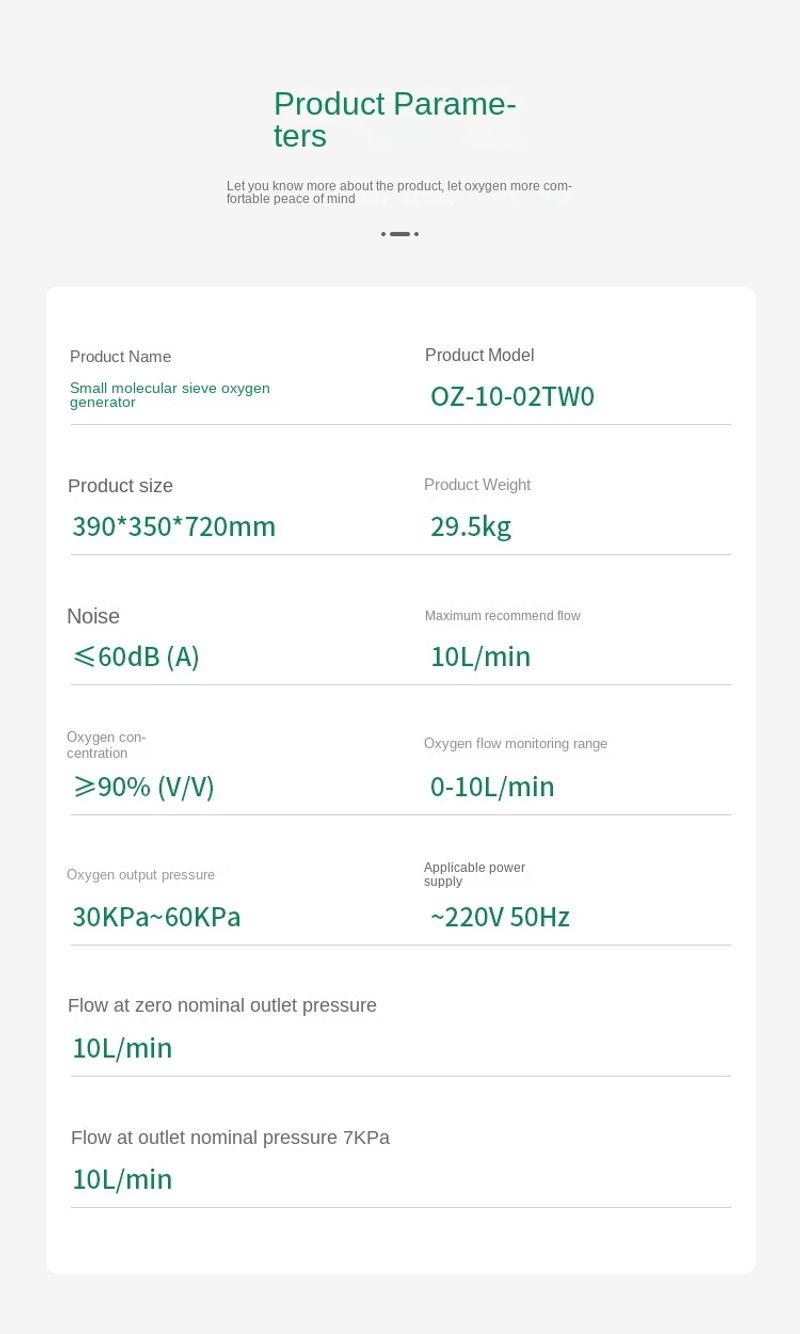The height and width of the screenshot is (1334, 800).
Task: Click the 29.5kg product weight value
Action: click(470, 527)
